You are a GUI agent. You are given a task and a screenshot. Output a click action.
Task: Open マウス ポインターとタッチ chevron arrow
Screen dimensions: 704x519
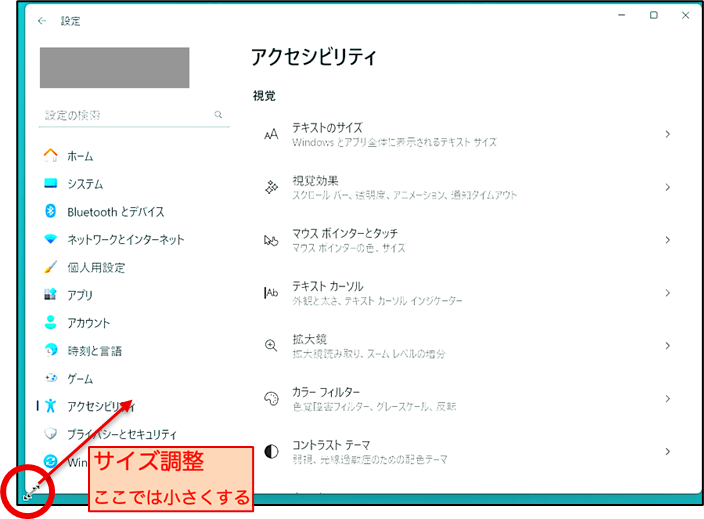[x=667, y=240]
